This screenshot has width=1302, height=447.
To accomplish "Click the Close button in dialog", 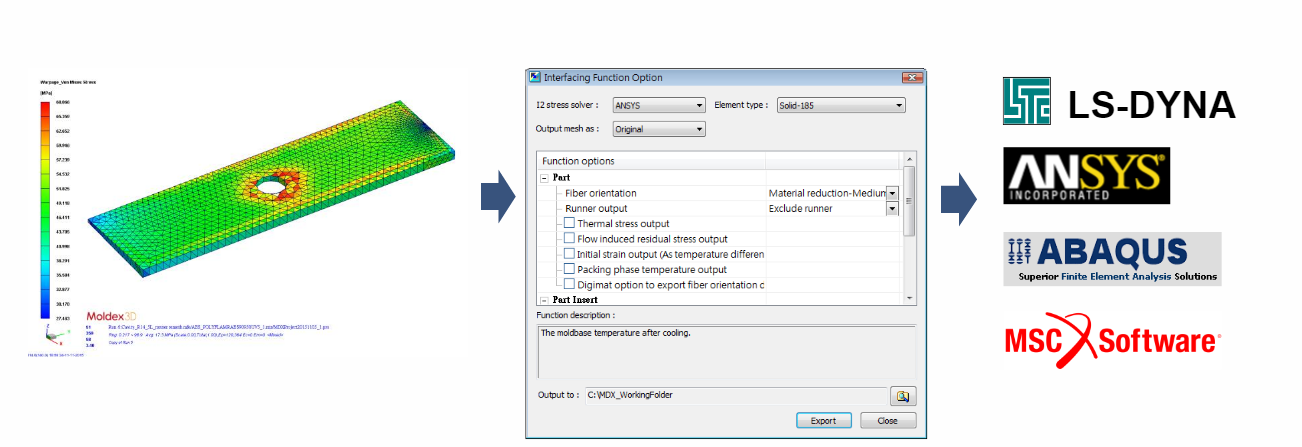I will tap(887, 420).
